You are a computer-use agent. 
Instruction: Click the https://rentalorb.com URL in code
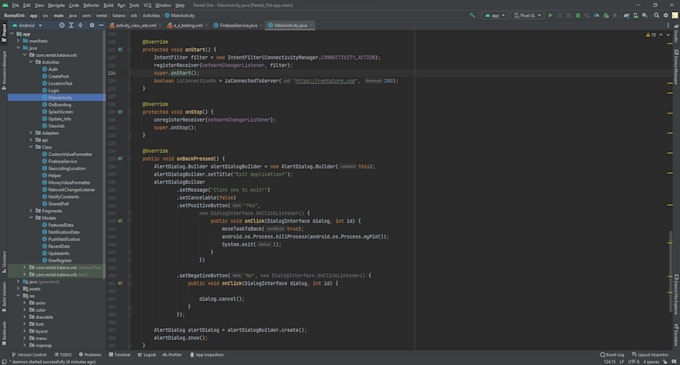pos(325,81)
